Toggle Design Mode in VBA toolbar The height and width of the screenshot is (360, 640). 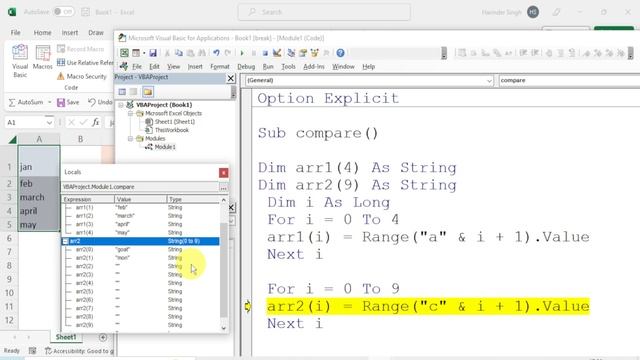pyautogui.click(x=277, y=53)
